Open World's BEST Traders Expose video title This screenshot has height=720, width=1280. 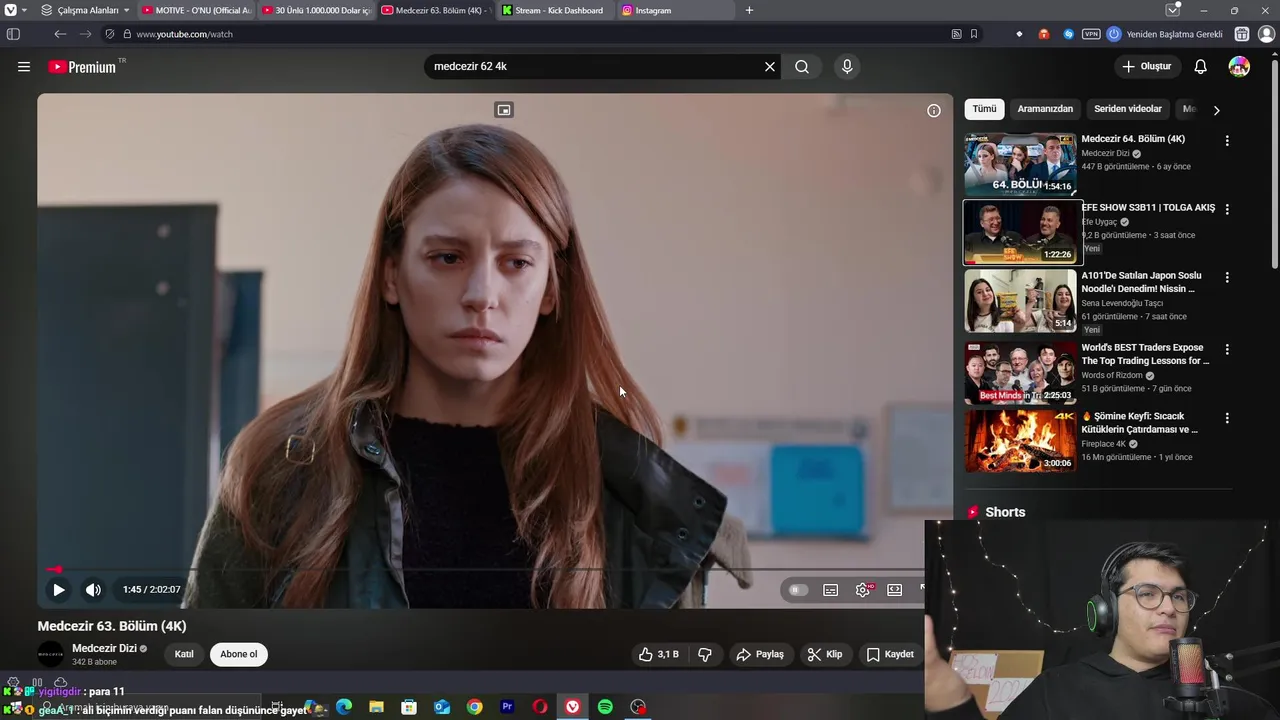(1145, 354)
